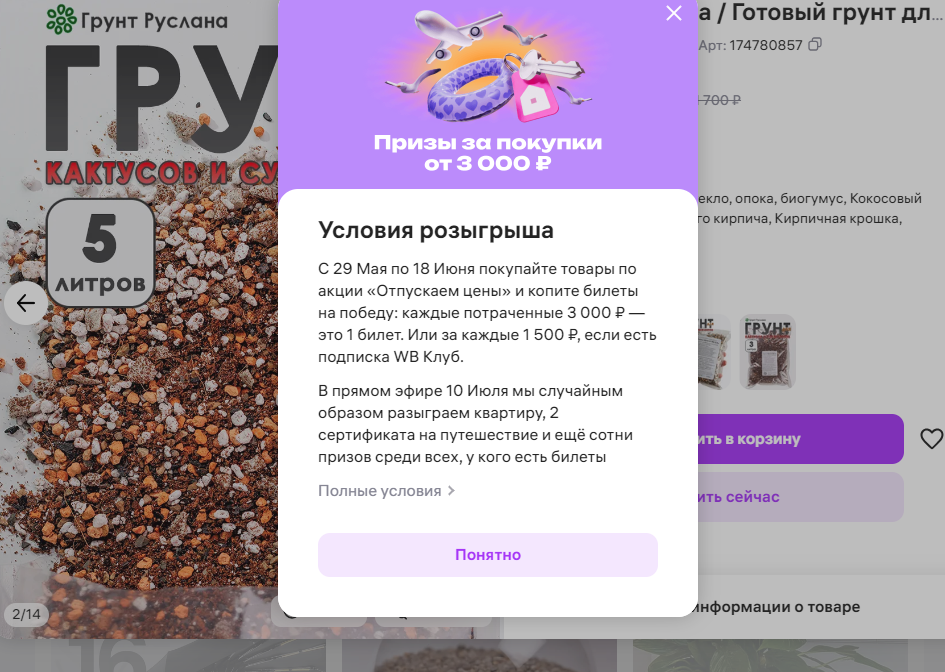This screenshot has height=672, width=945.
Task: Open the Грунт Руслана brand logo
Action: (x=137, y=20)
